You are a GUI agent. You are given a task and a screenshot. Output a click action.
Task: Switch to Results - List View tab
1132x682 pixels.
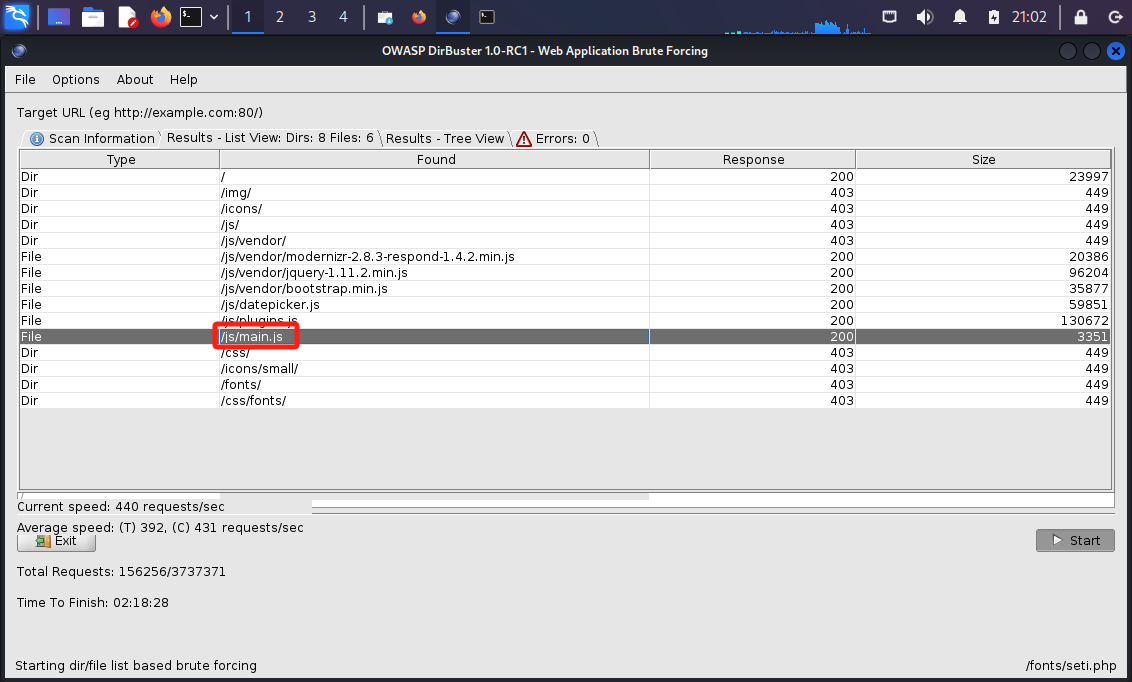270,138
